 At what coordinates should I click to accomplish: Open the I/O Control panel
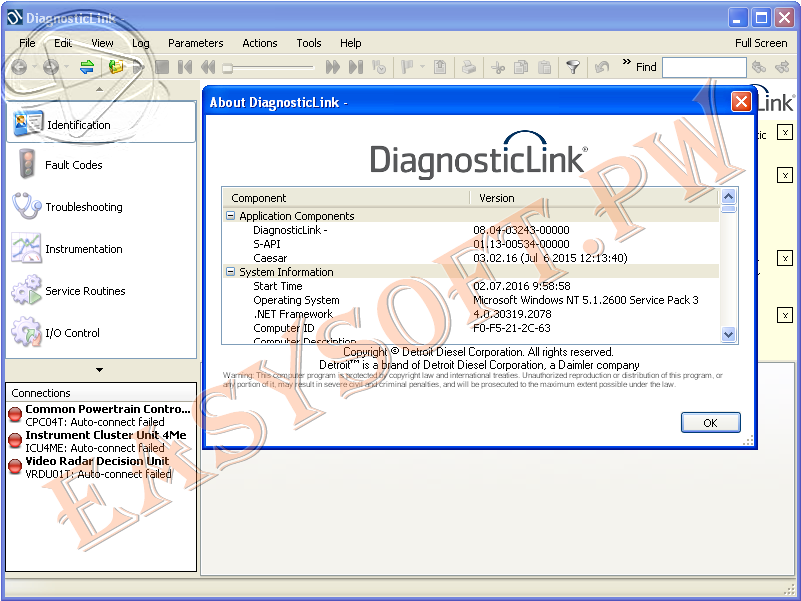tap(101, 332)
